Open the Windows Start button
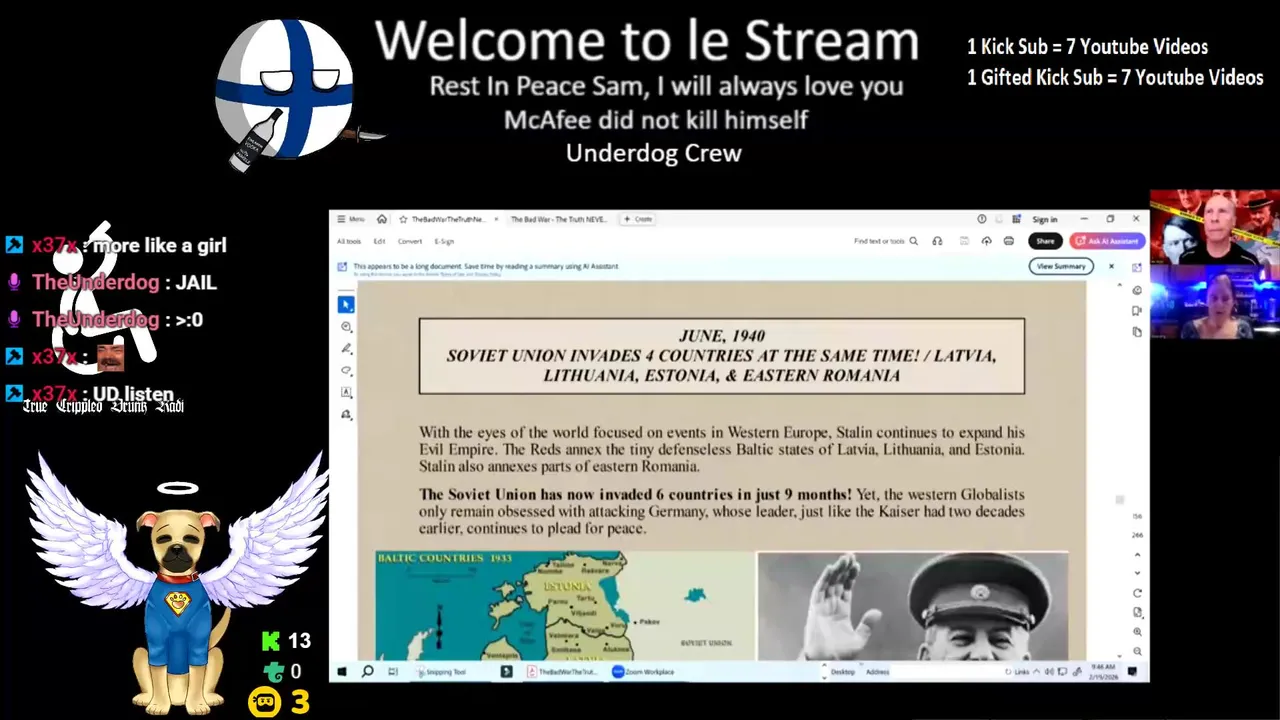The height and width of the screenshot is (720, 1280). point(342,672)
